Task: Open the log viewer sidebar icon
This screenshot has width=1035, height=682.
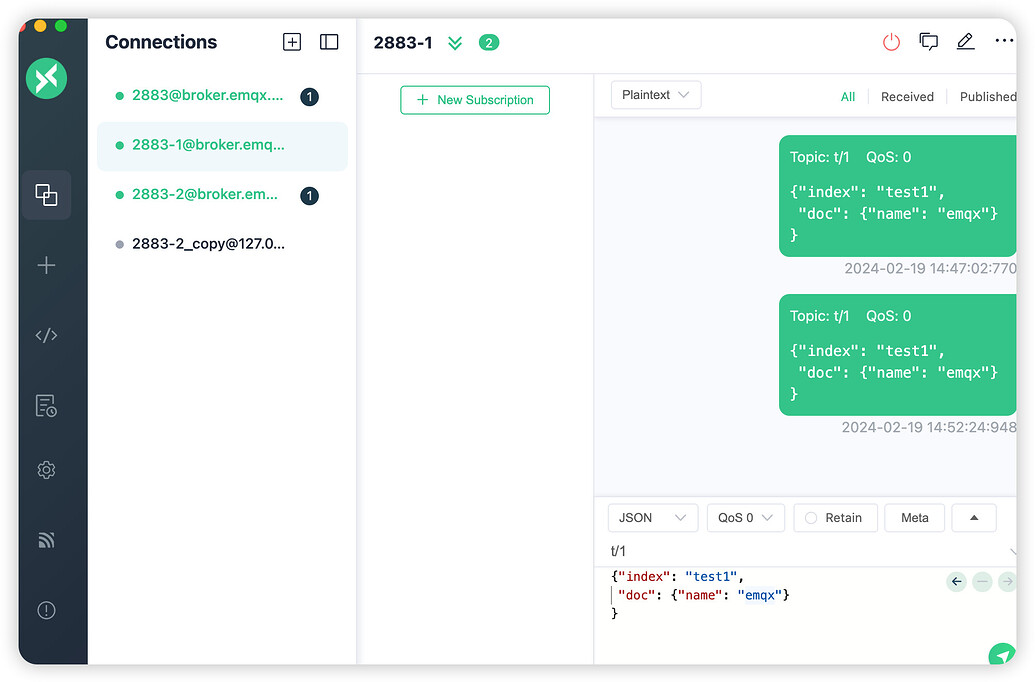Action: click(46, 405)
